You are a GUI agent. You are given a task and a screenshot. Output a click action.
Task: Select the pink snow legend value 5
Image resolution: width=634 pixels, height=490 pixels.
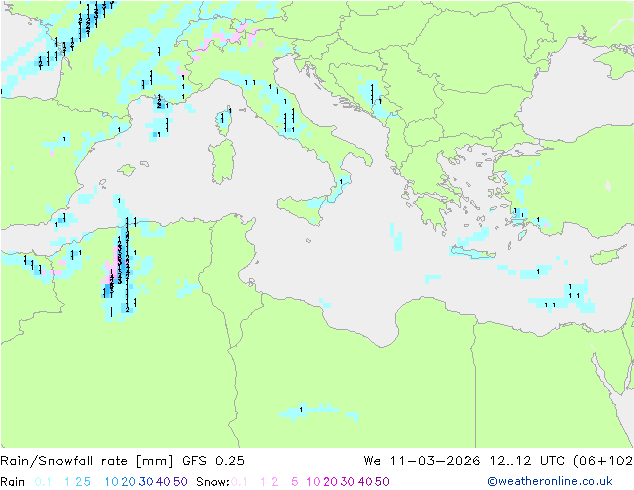pyautogui.click(x=295, y=482)
